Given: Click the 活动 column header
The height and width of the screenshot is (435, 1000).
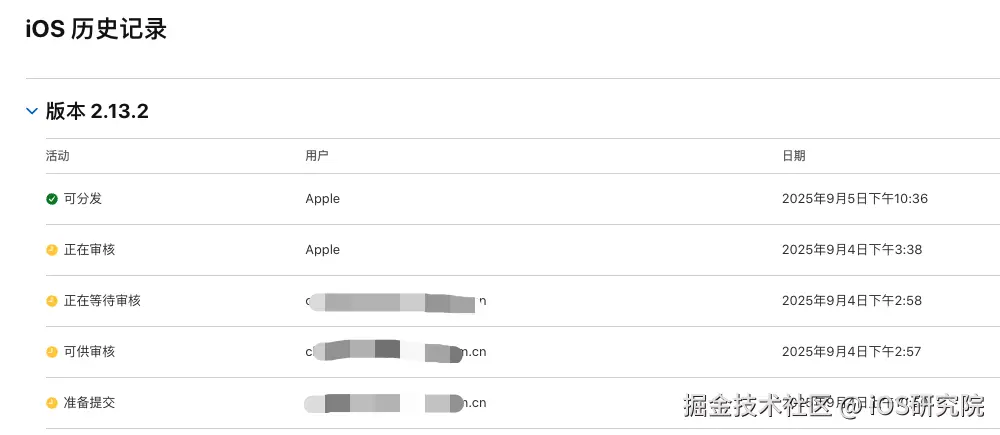Looking at the screenshot, I should click(57, 156).
